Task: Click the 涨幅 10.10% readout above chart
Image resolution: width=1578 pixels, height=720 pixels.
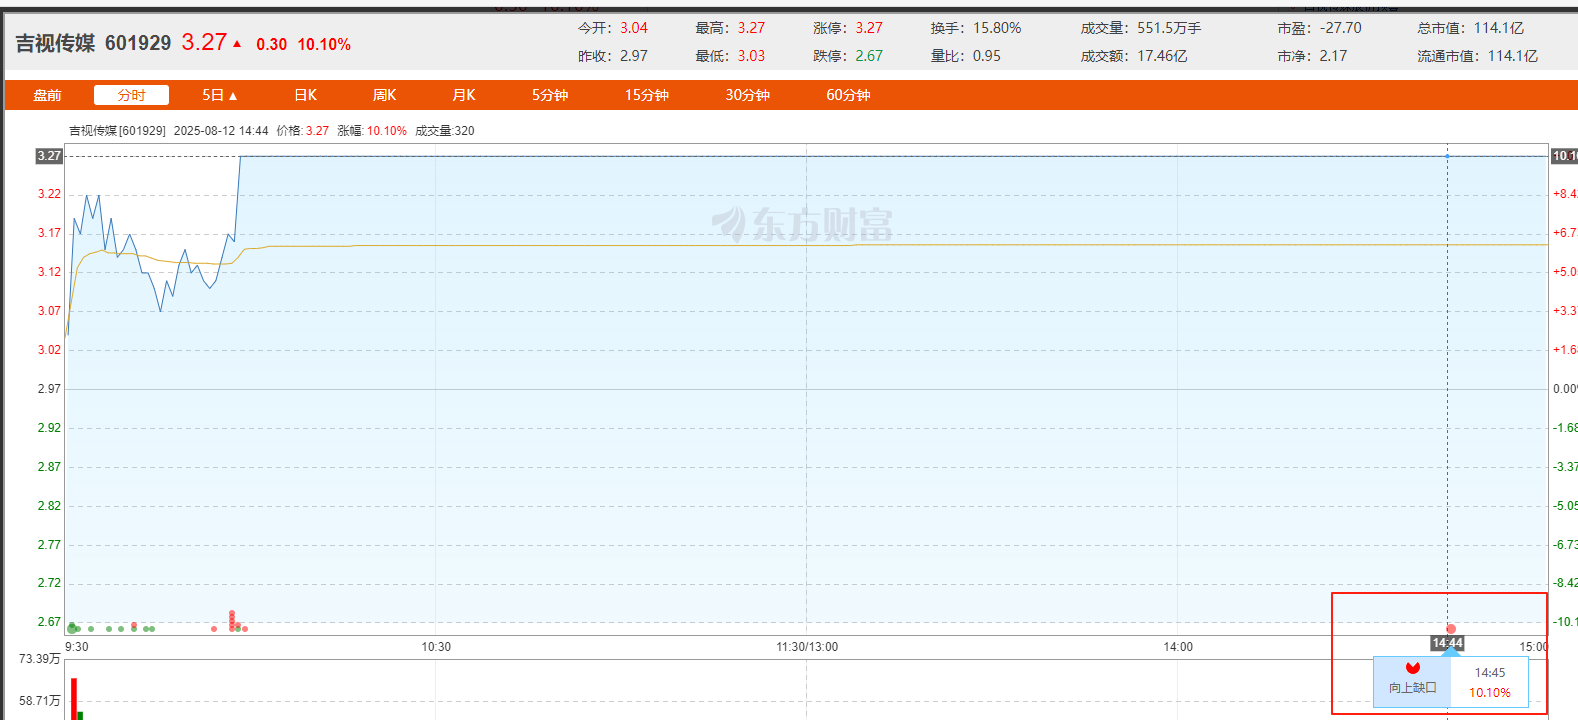Action: coord(372,131)
